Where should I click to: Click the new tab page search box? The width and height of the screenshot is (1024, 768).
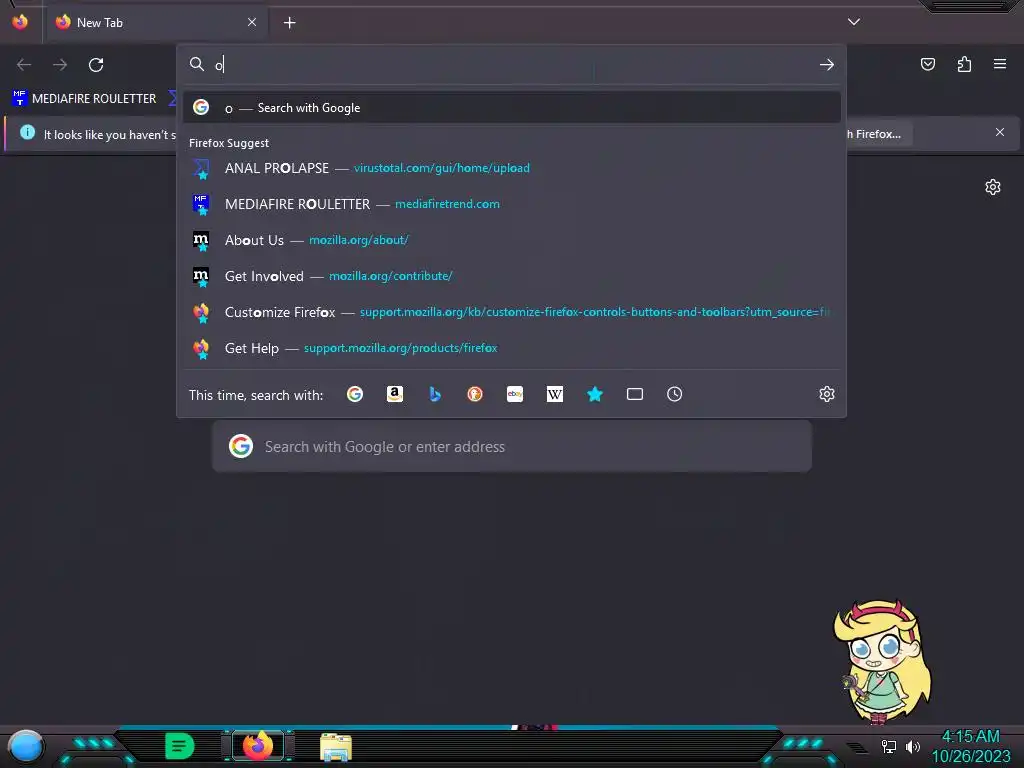click(511, 447)
